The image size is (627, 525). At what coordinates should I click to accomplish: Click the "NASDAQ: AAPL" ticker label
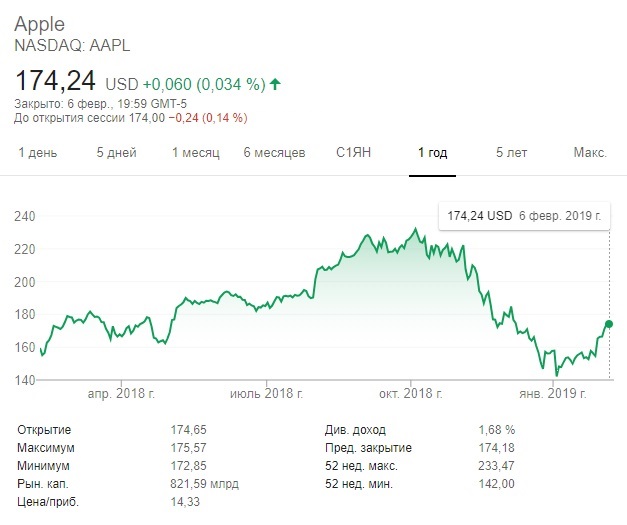(x=73, y=45)
